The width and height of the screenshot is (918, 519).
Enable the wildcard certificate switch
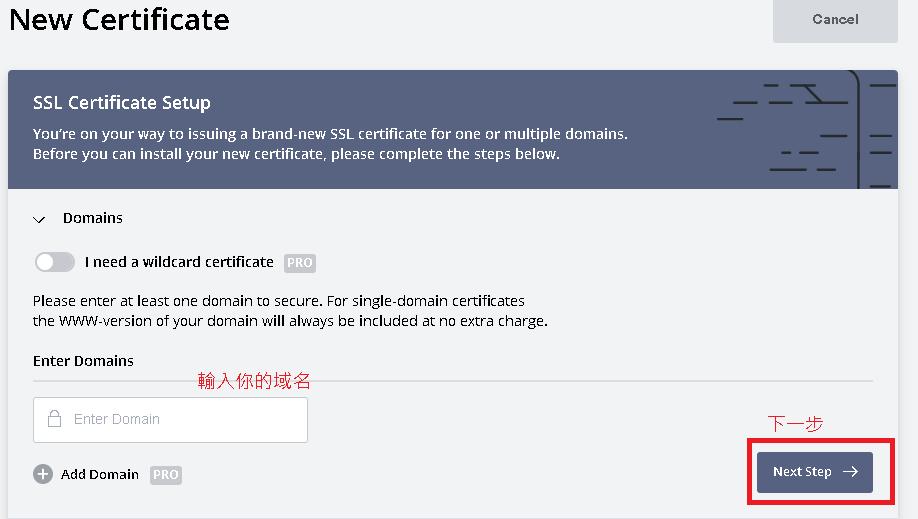pyautogui.click(x=55, y=262)
